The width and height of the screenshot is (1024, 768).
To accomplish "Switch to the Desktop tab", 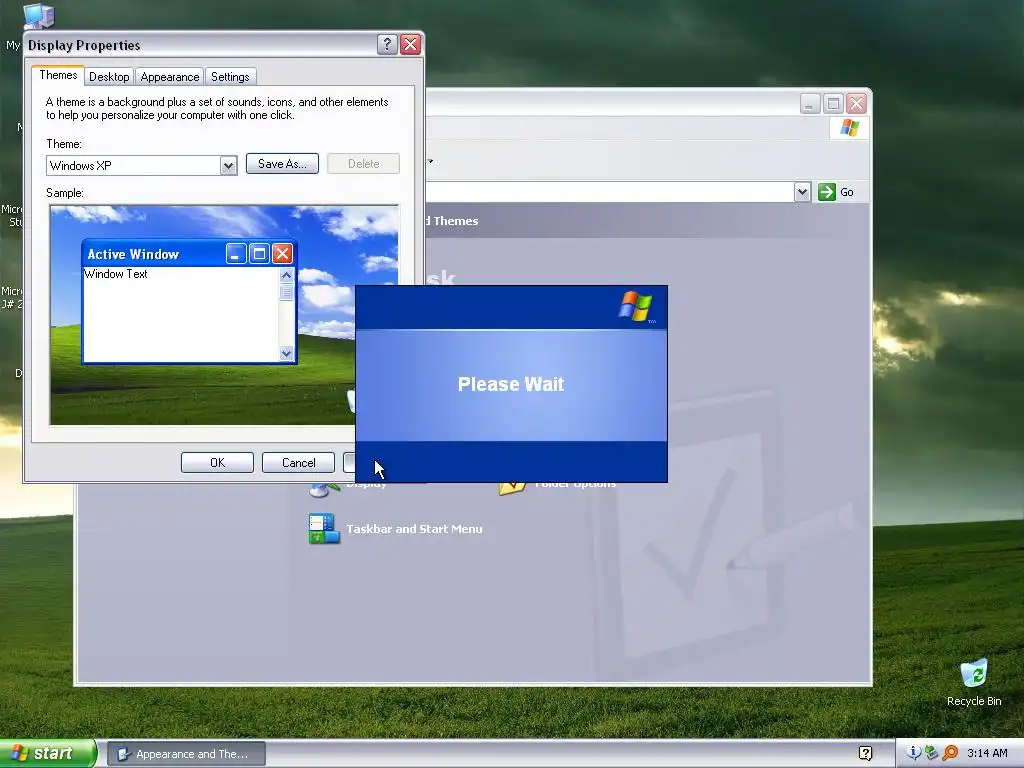I will point(109,77).
